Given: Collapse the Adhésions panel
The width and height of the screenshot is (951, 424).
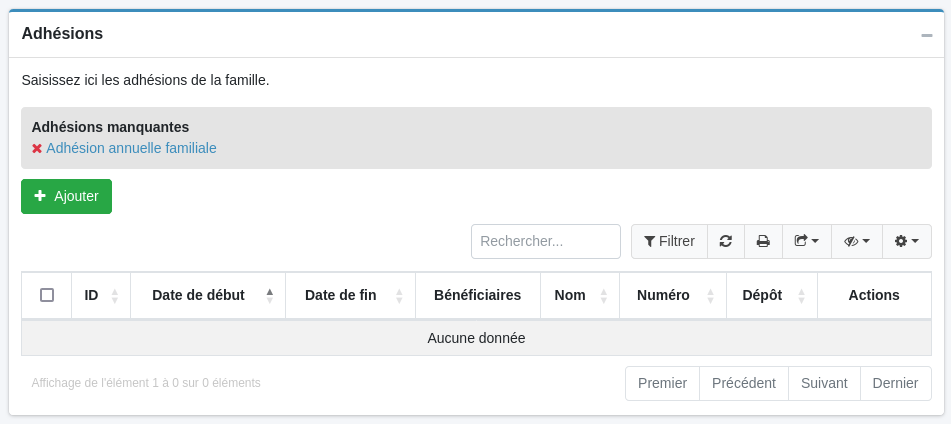Looking at the screenshot, I should point(927,35).
